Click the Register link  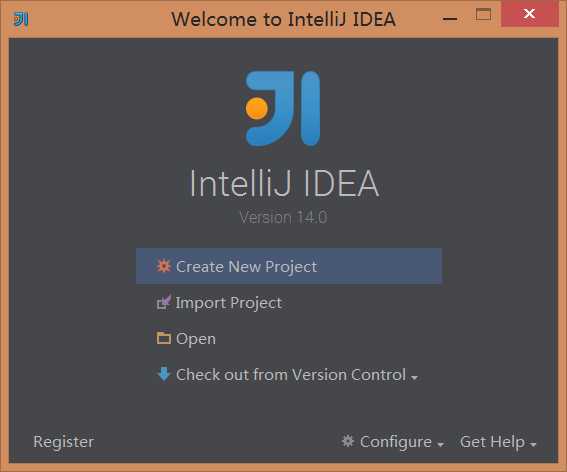click(x=64, y=442)
